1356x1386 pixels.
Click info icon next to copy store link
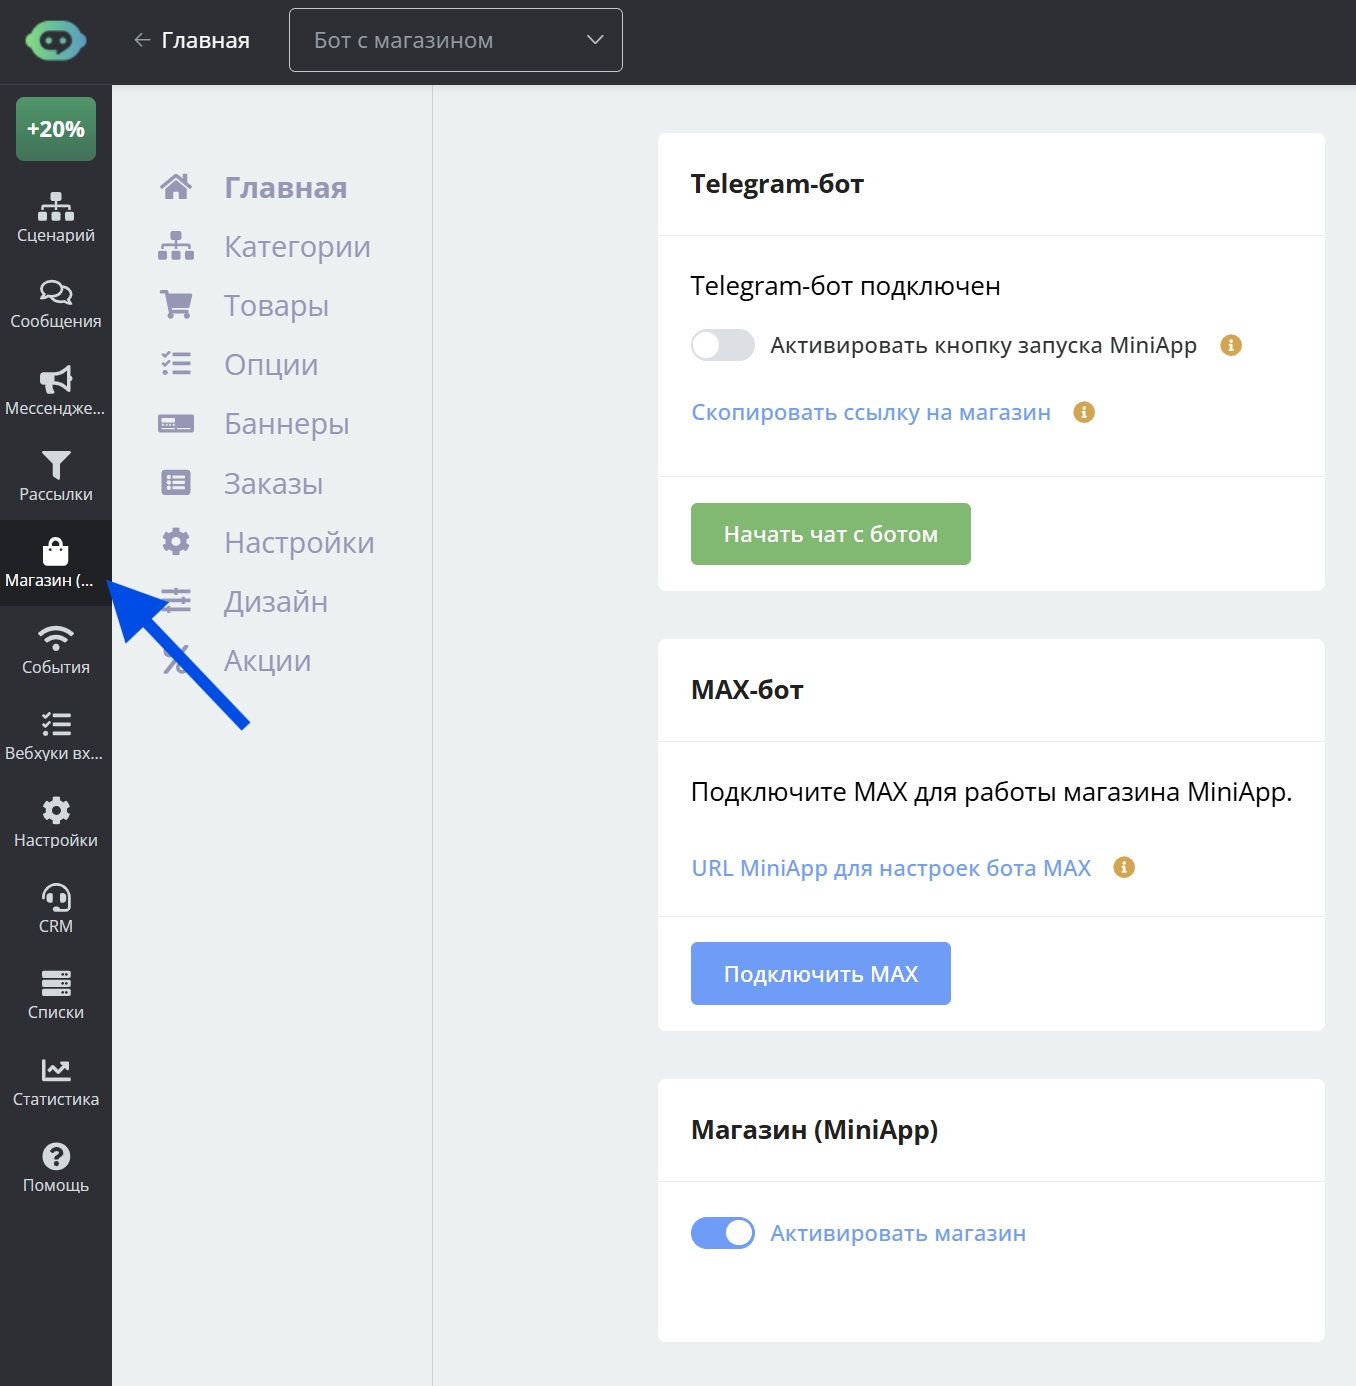point(1084,412)
